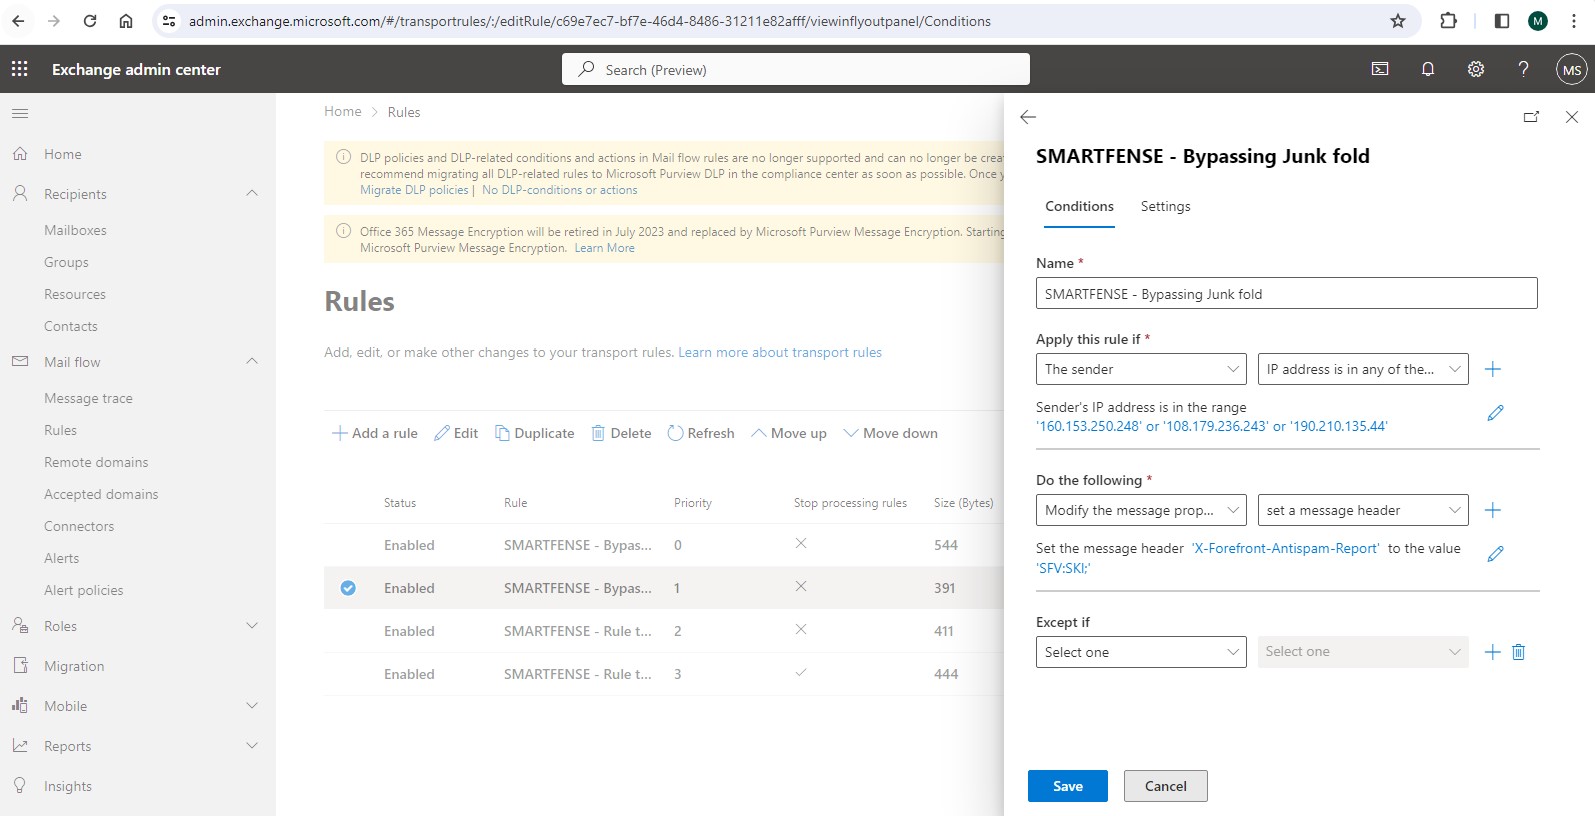Click the browser address bar URL
This screenshot has width=1595, height=816.
point(590,21)
